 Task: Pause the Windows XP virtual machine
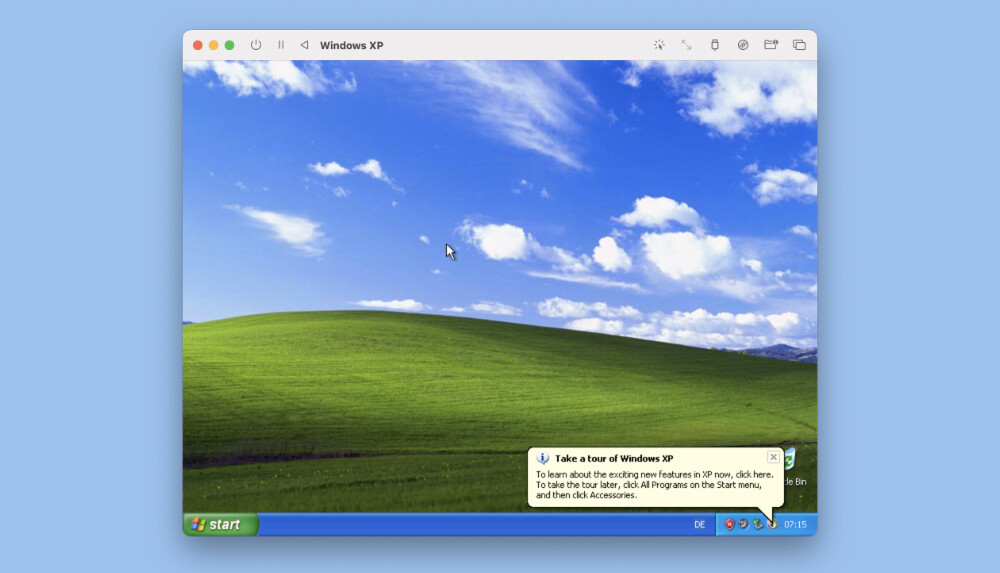(x=281, y=45)
